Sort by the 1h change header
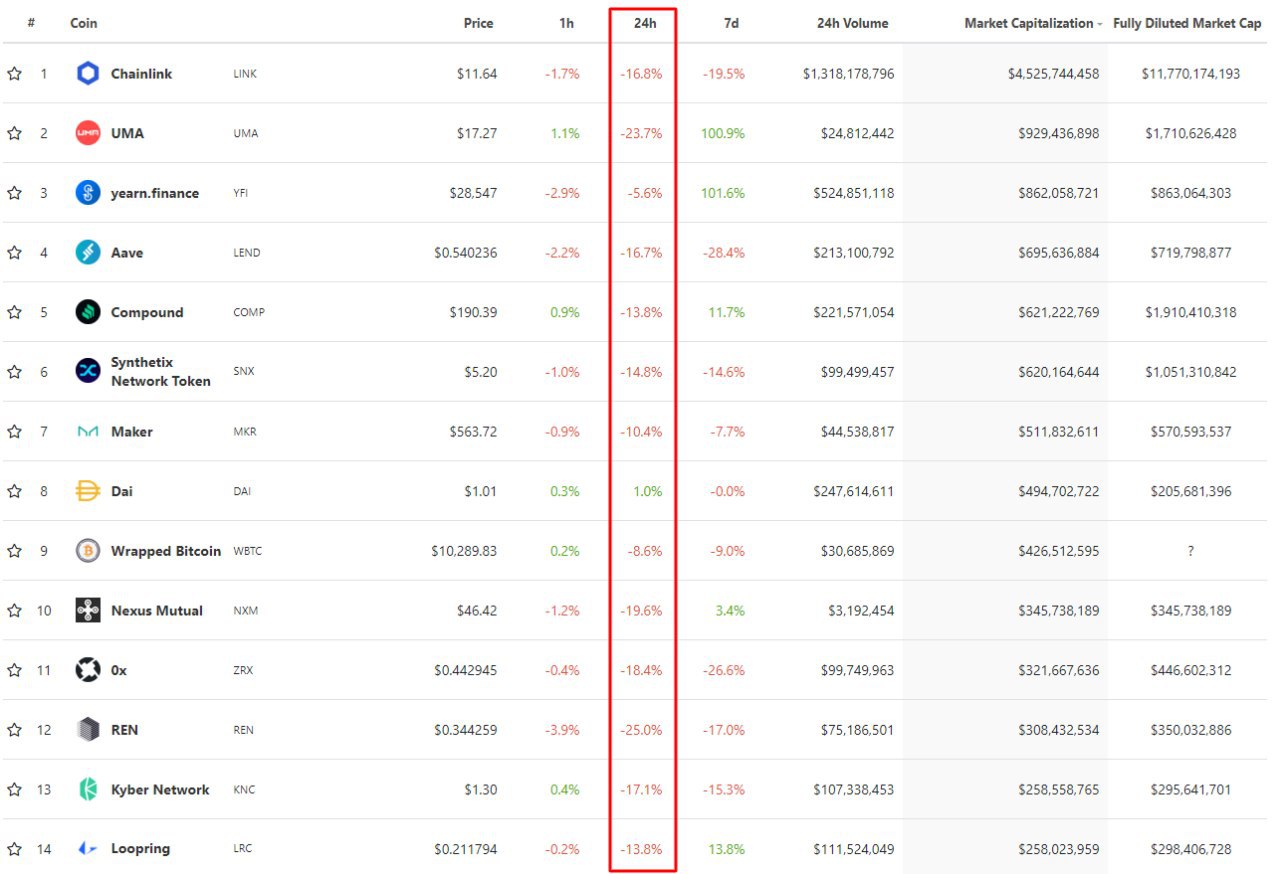Screen dimensions: 1280x874 point(566,23)
